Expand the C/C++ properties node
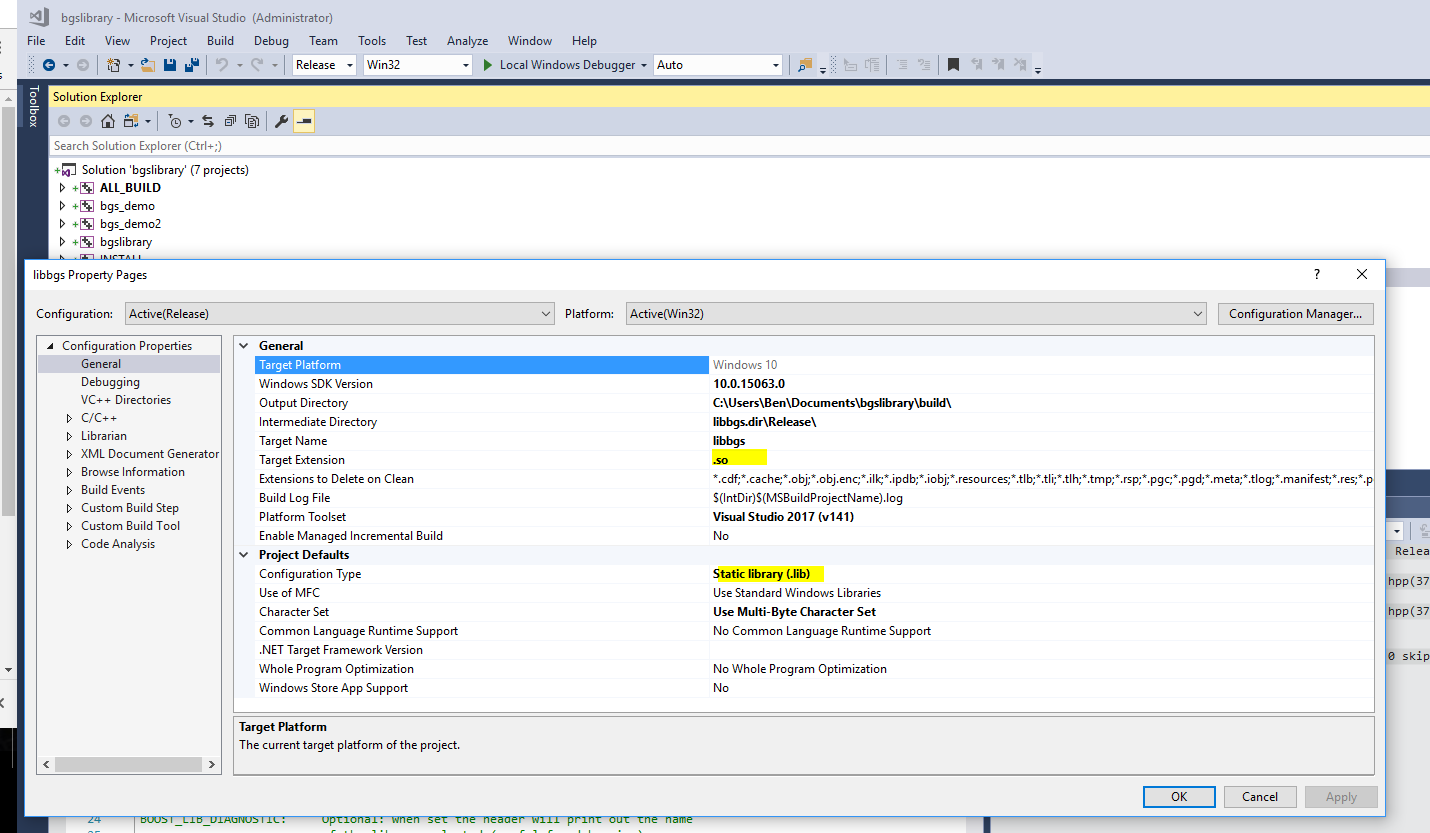1430x833 pixels. point(69,418)
